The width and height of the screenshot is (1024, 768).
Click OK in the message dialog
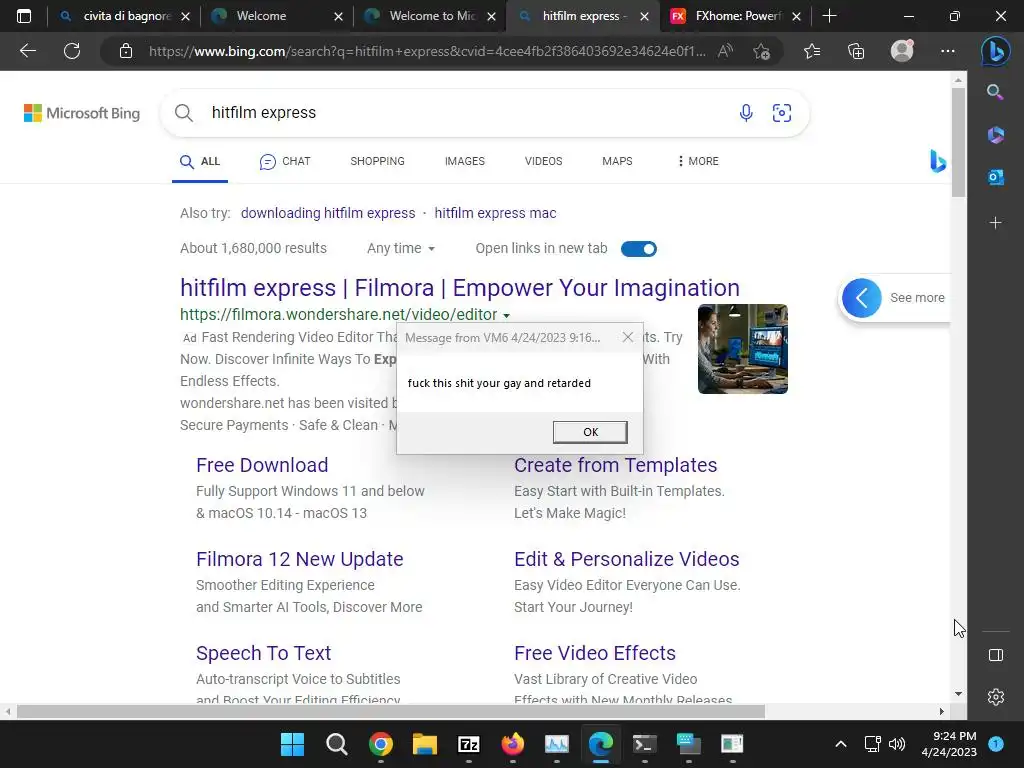tap(590, 432)
